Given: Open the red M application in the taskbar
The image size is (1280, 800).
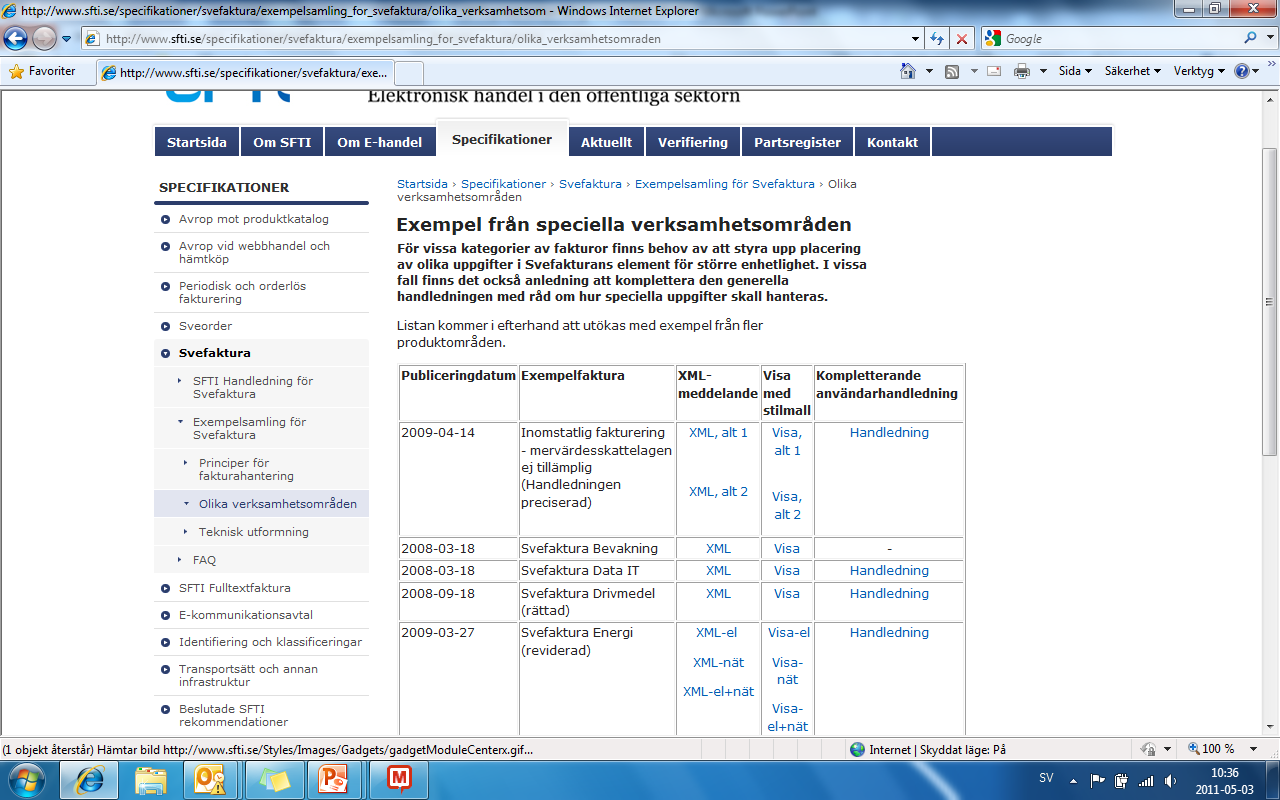Looking at the screenshot, I should coord(399,779).
